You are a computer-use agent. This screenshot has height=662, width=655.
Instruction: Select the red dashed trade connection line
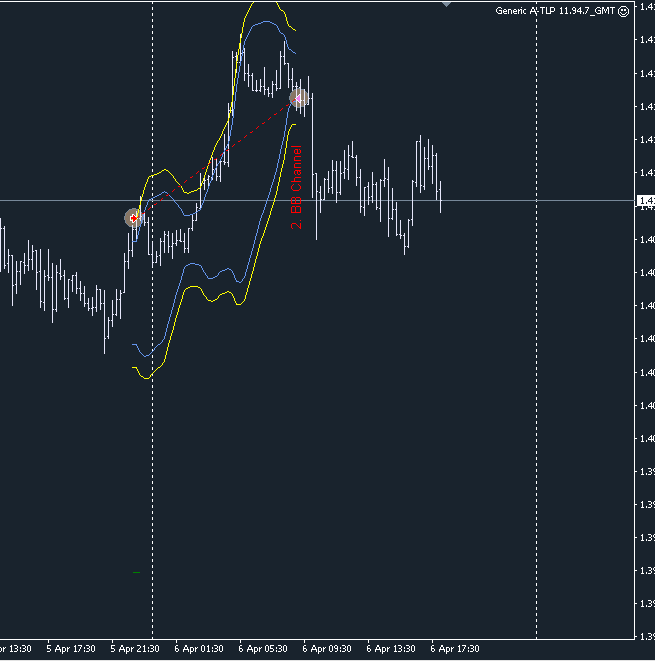point(216,158)
